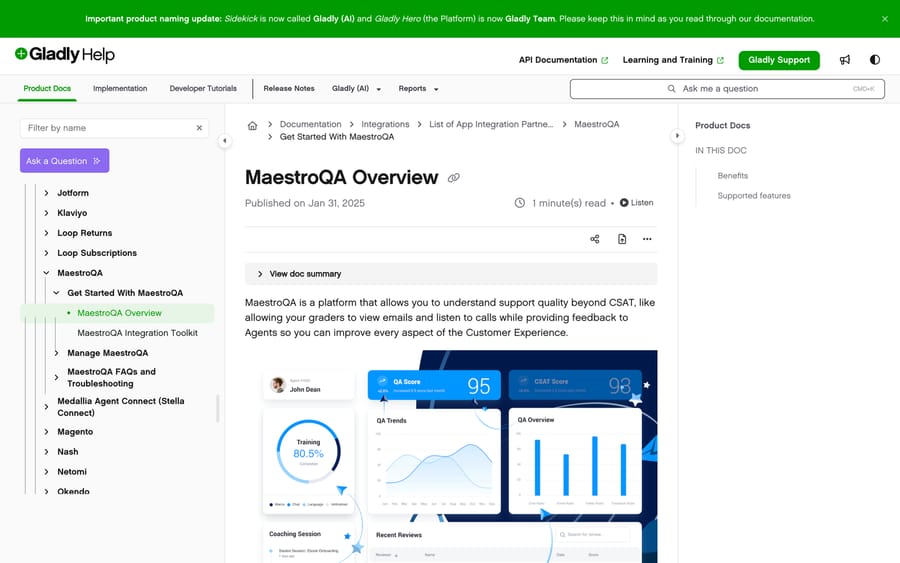Open MaestroQA Integration Toolkit page
The height and width of the screenshot is (563, 900).
pyautogui.click(x=137, y=333)
